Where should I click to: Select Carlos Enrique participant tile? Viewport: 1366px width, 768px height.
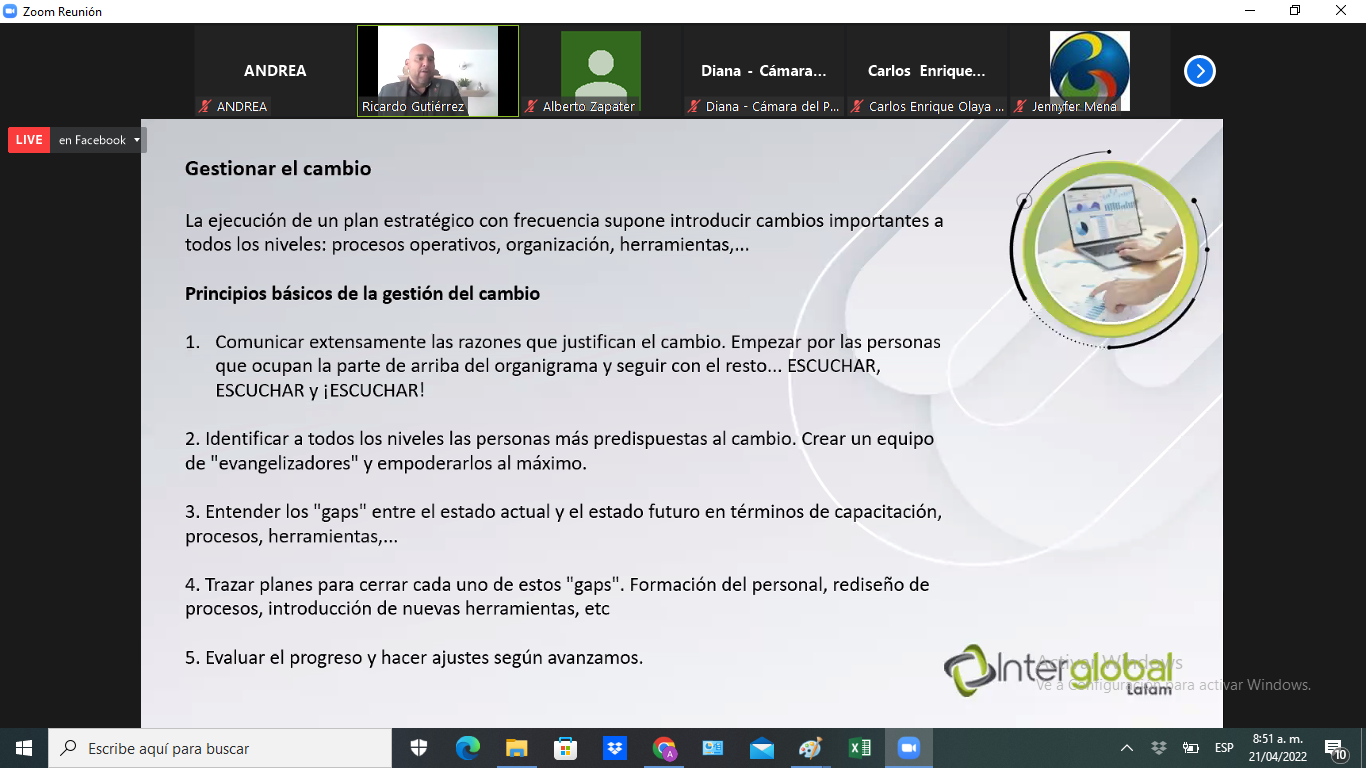tap(927, 71)
